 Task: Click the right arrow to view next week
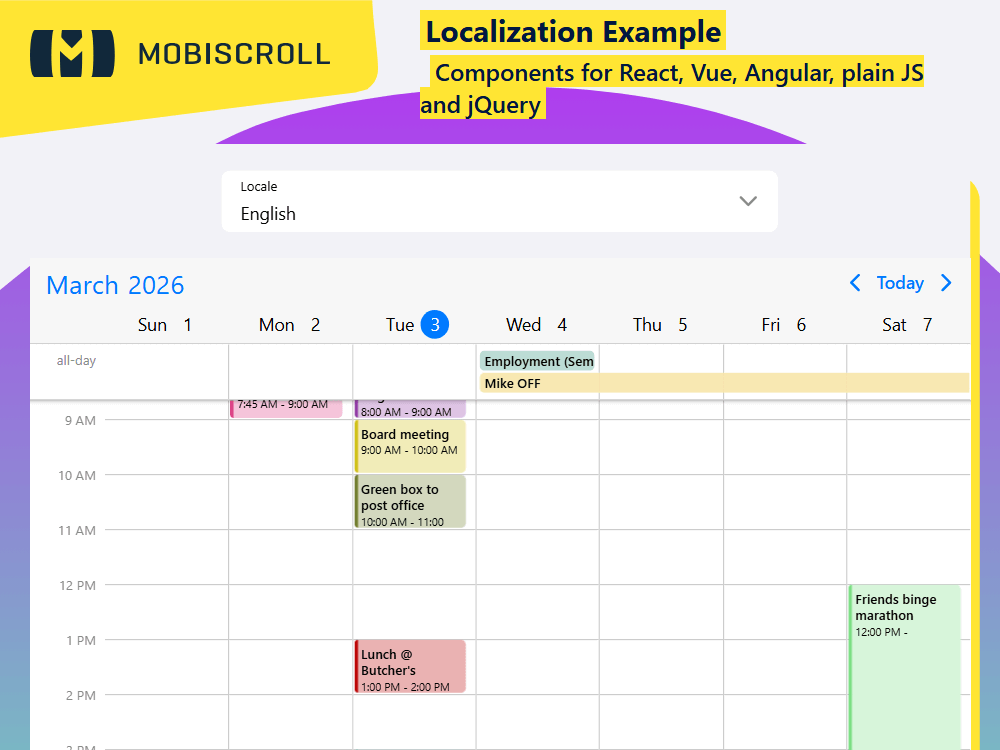pos(946,283)
